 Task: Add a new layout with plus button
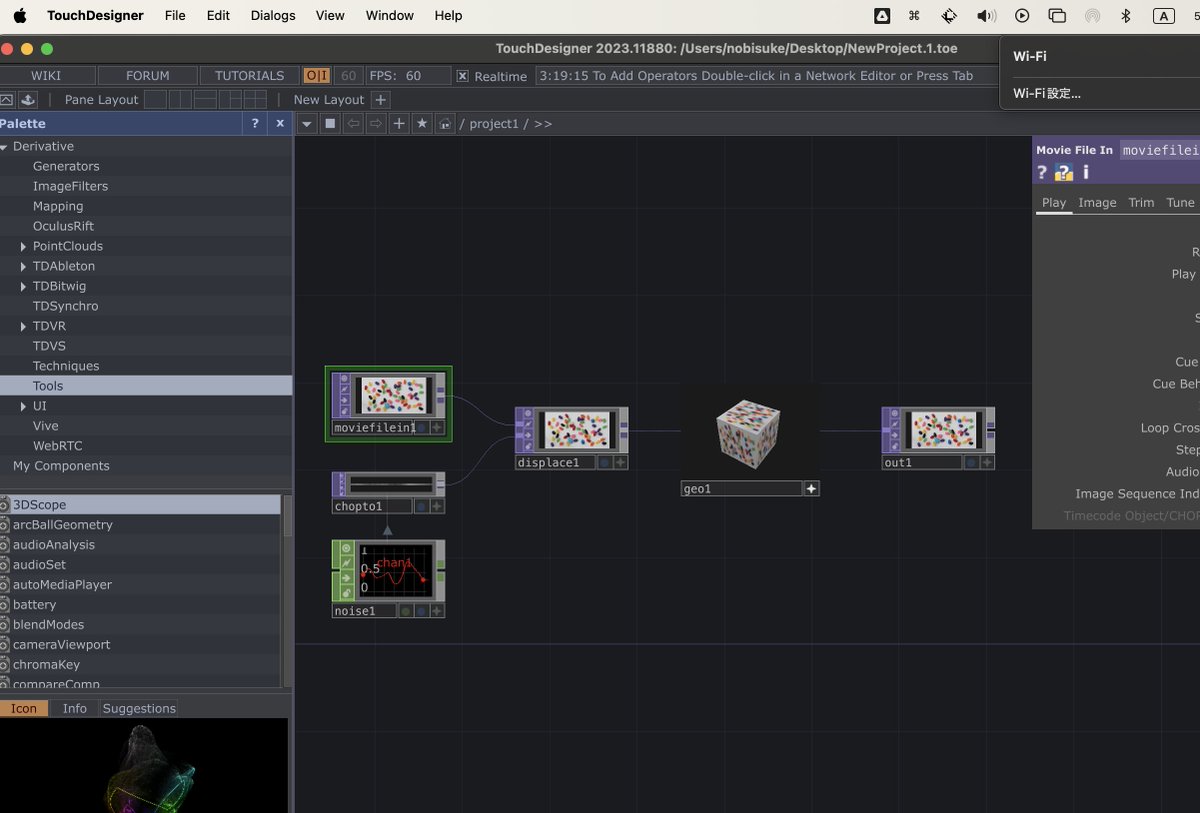(x=380, y=100)
